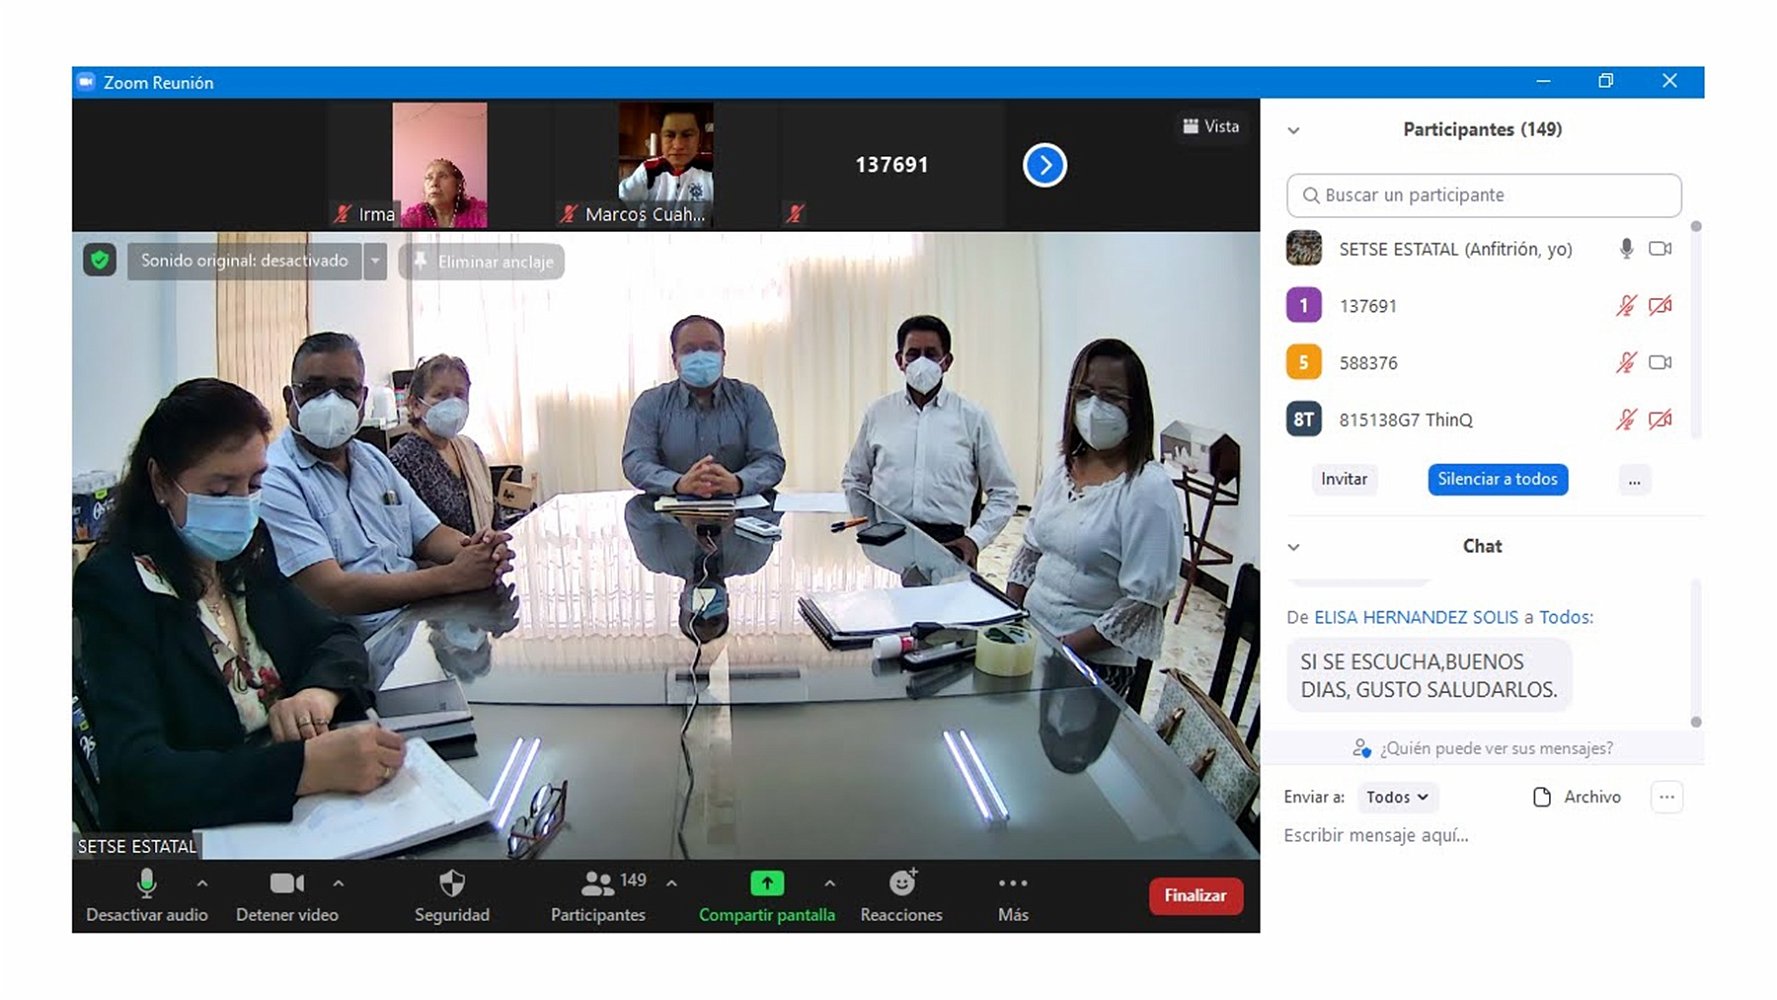Click 137691 tile muted microphone indicator
This screenshot has width=1777, height=1000.
click(x=795, y=213)
